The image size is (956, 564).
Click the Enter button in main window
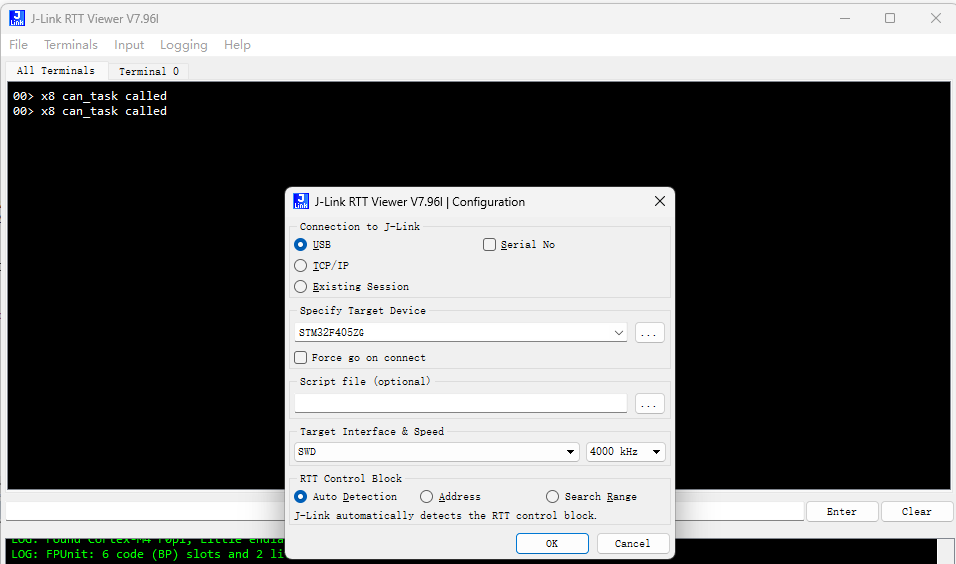pyautogui.click(x=842, y=512)
